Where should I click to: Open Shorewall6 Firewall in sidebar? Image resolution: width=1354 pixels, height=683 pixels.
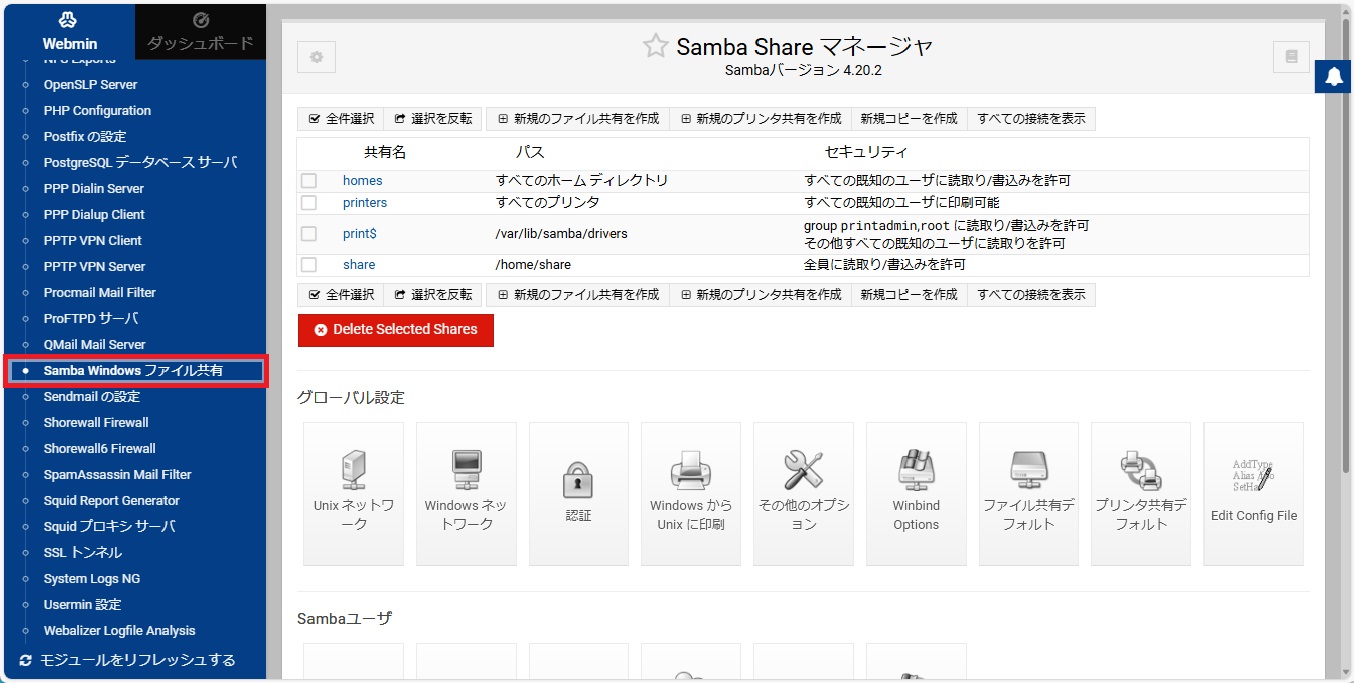click(x=100, y=449)
